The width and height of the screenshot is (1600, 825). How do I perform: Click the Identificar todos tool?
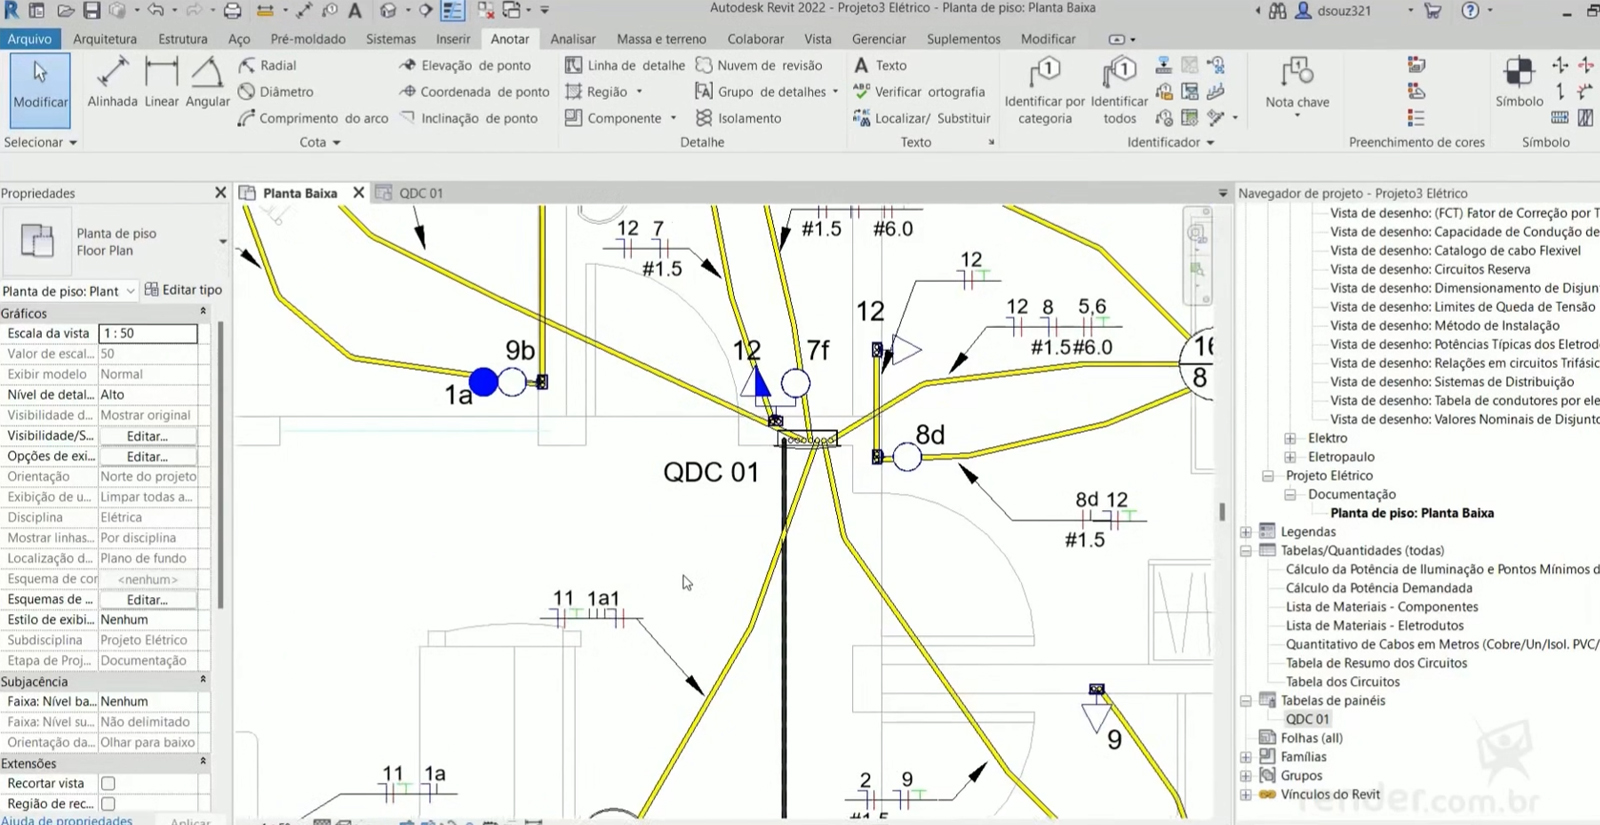click(x=1119, y=90)
